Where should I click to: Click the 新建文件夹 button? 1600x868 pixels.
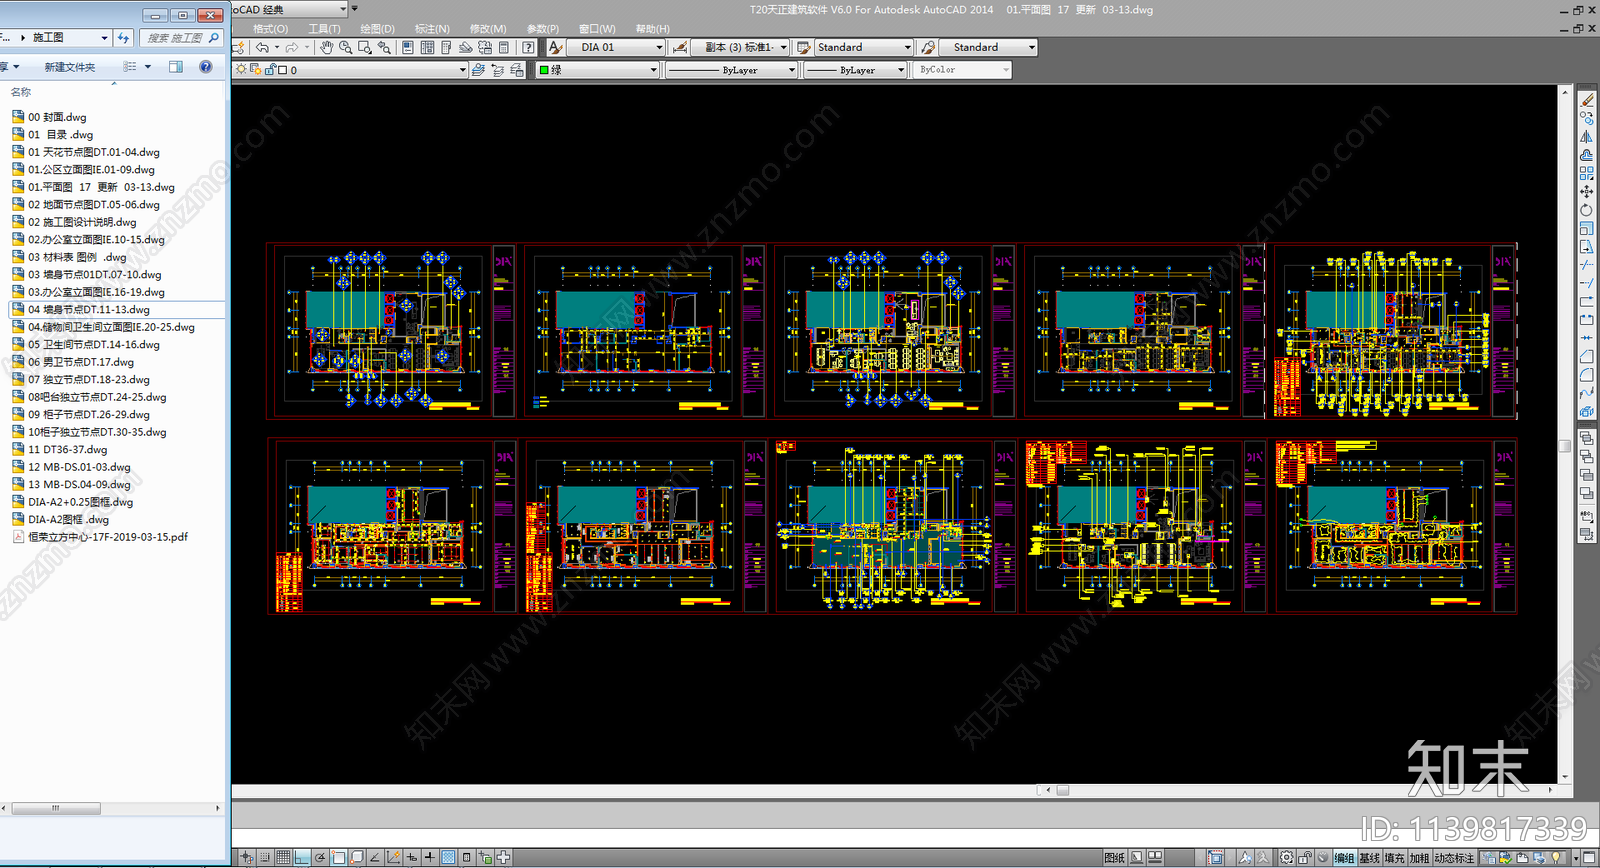pyautogui.click(x=69, y=67)
